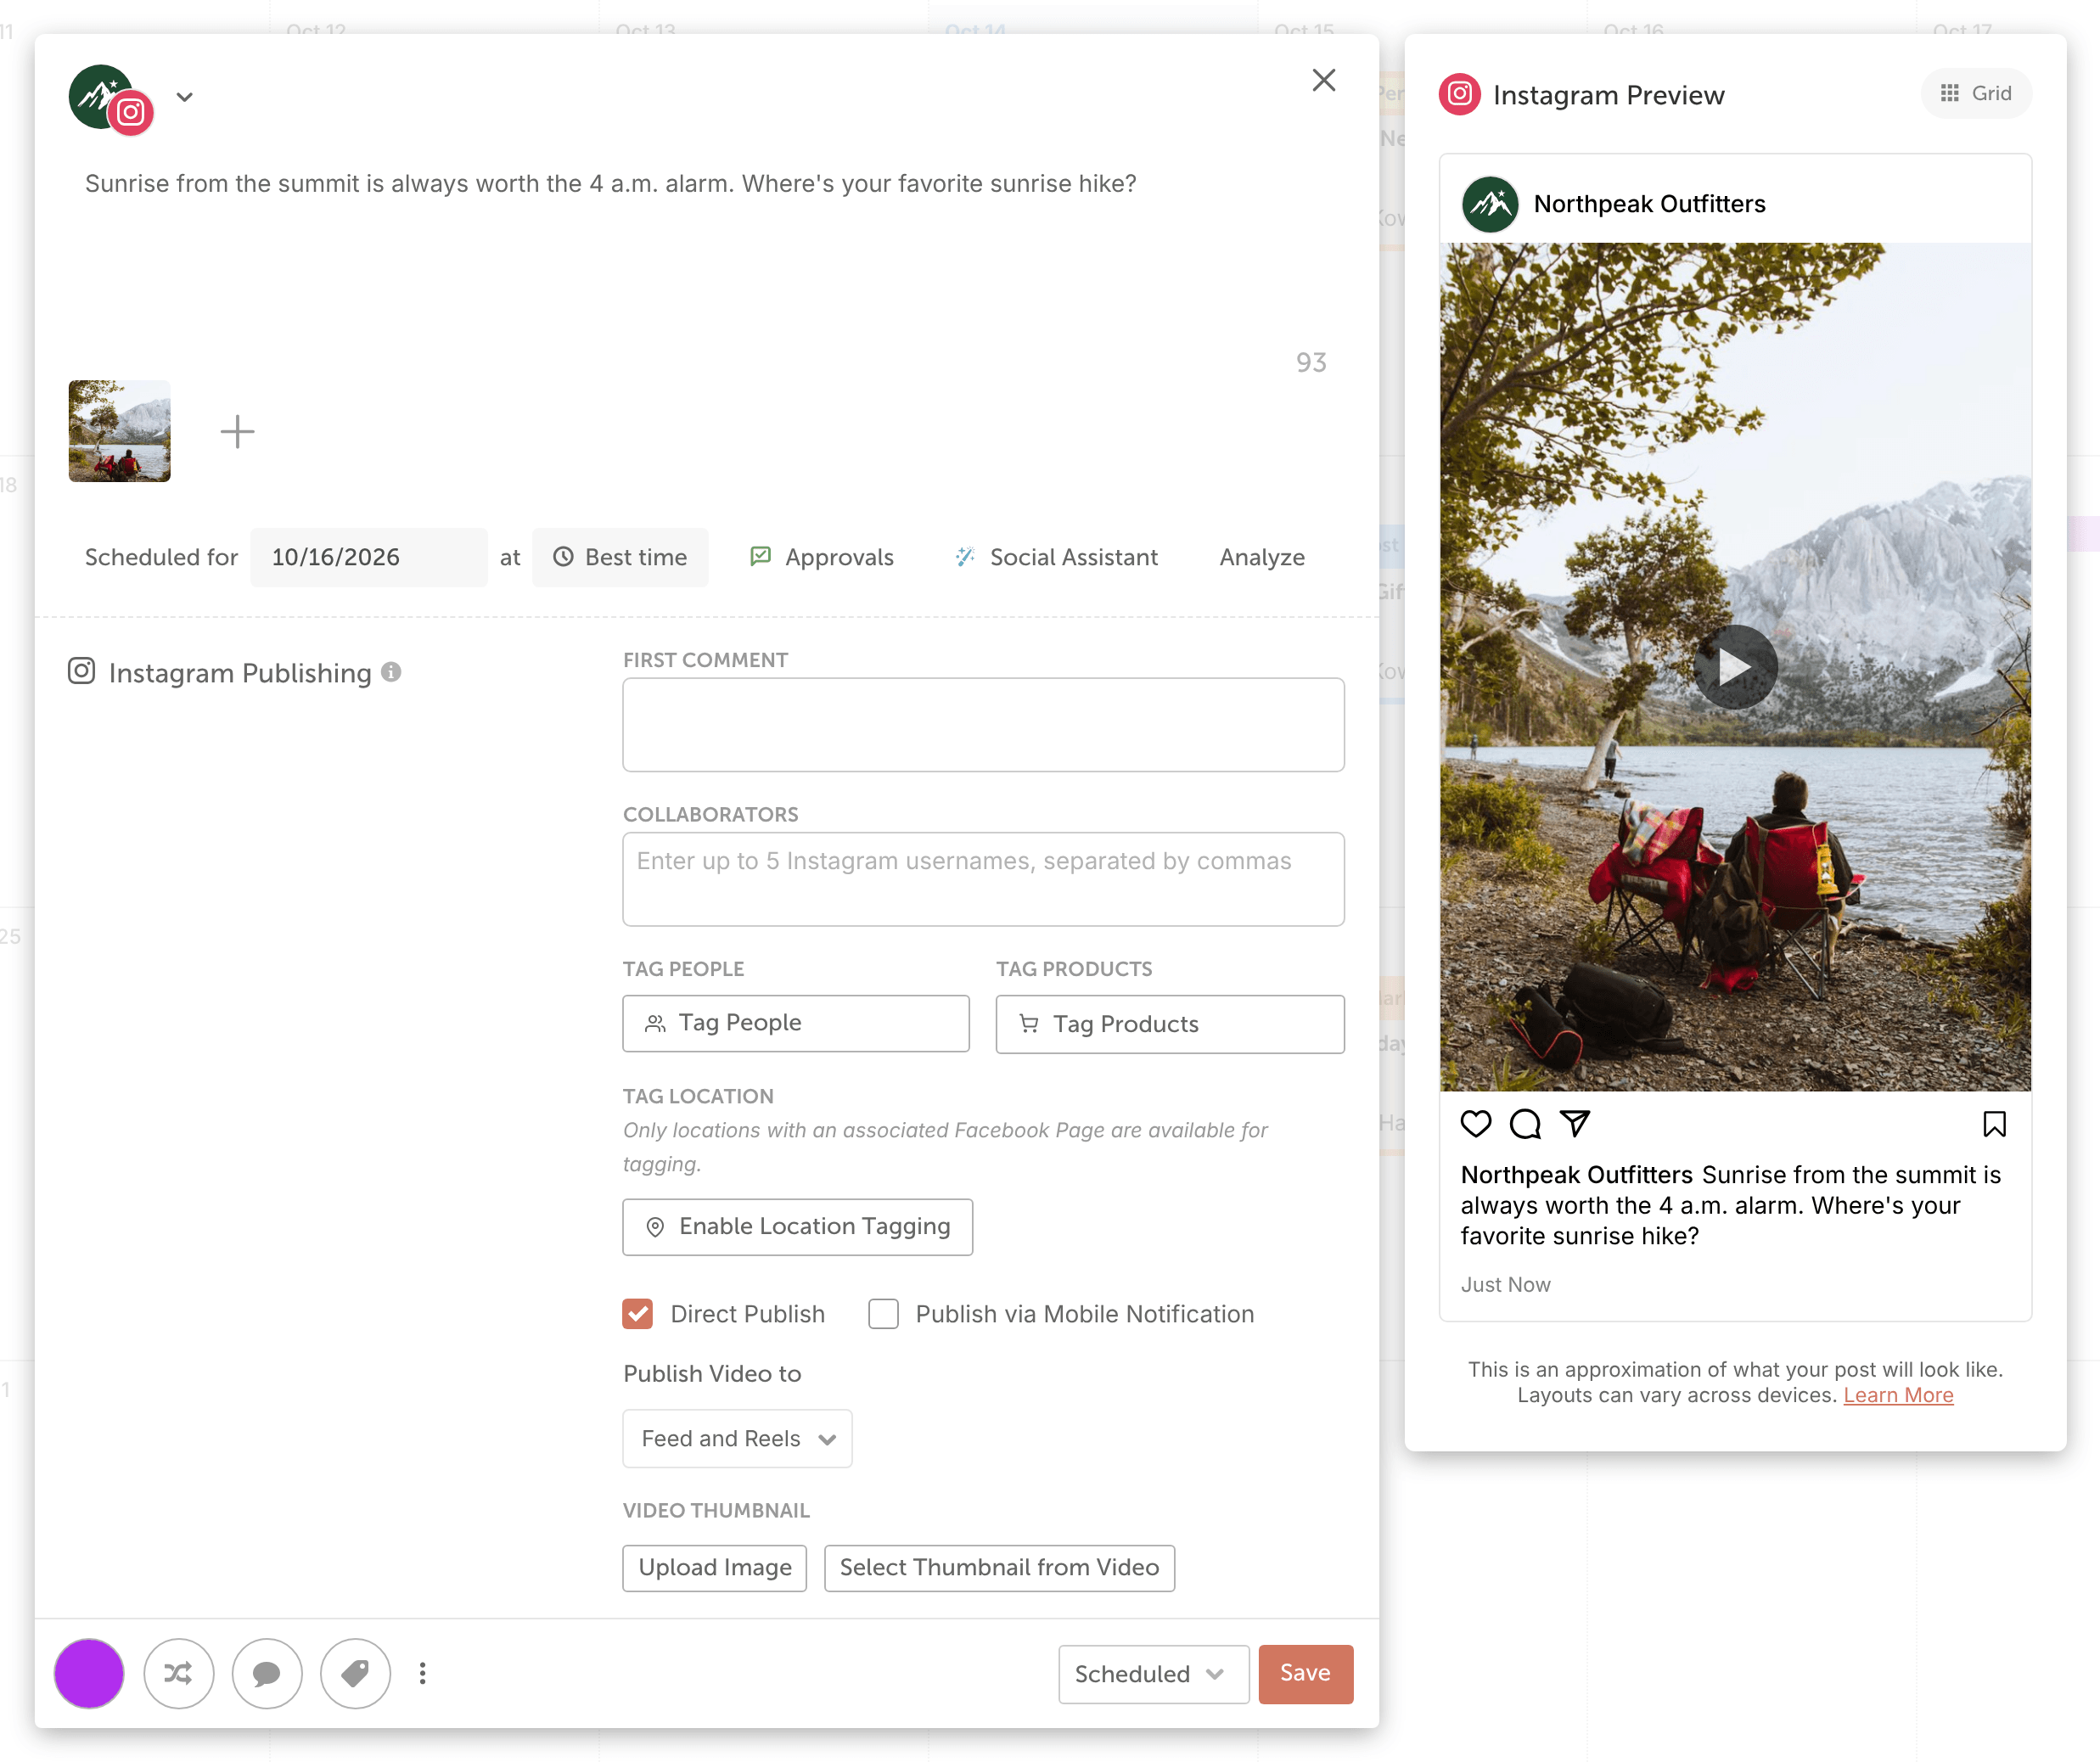The image size is (2100, 1762).
Task: Click the Save button
Action: 1305,1674
